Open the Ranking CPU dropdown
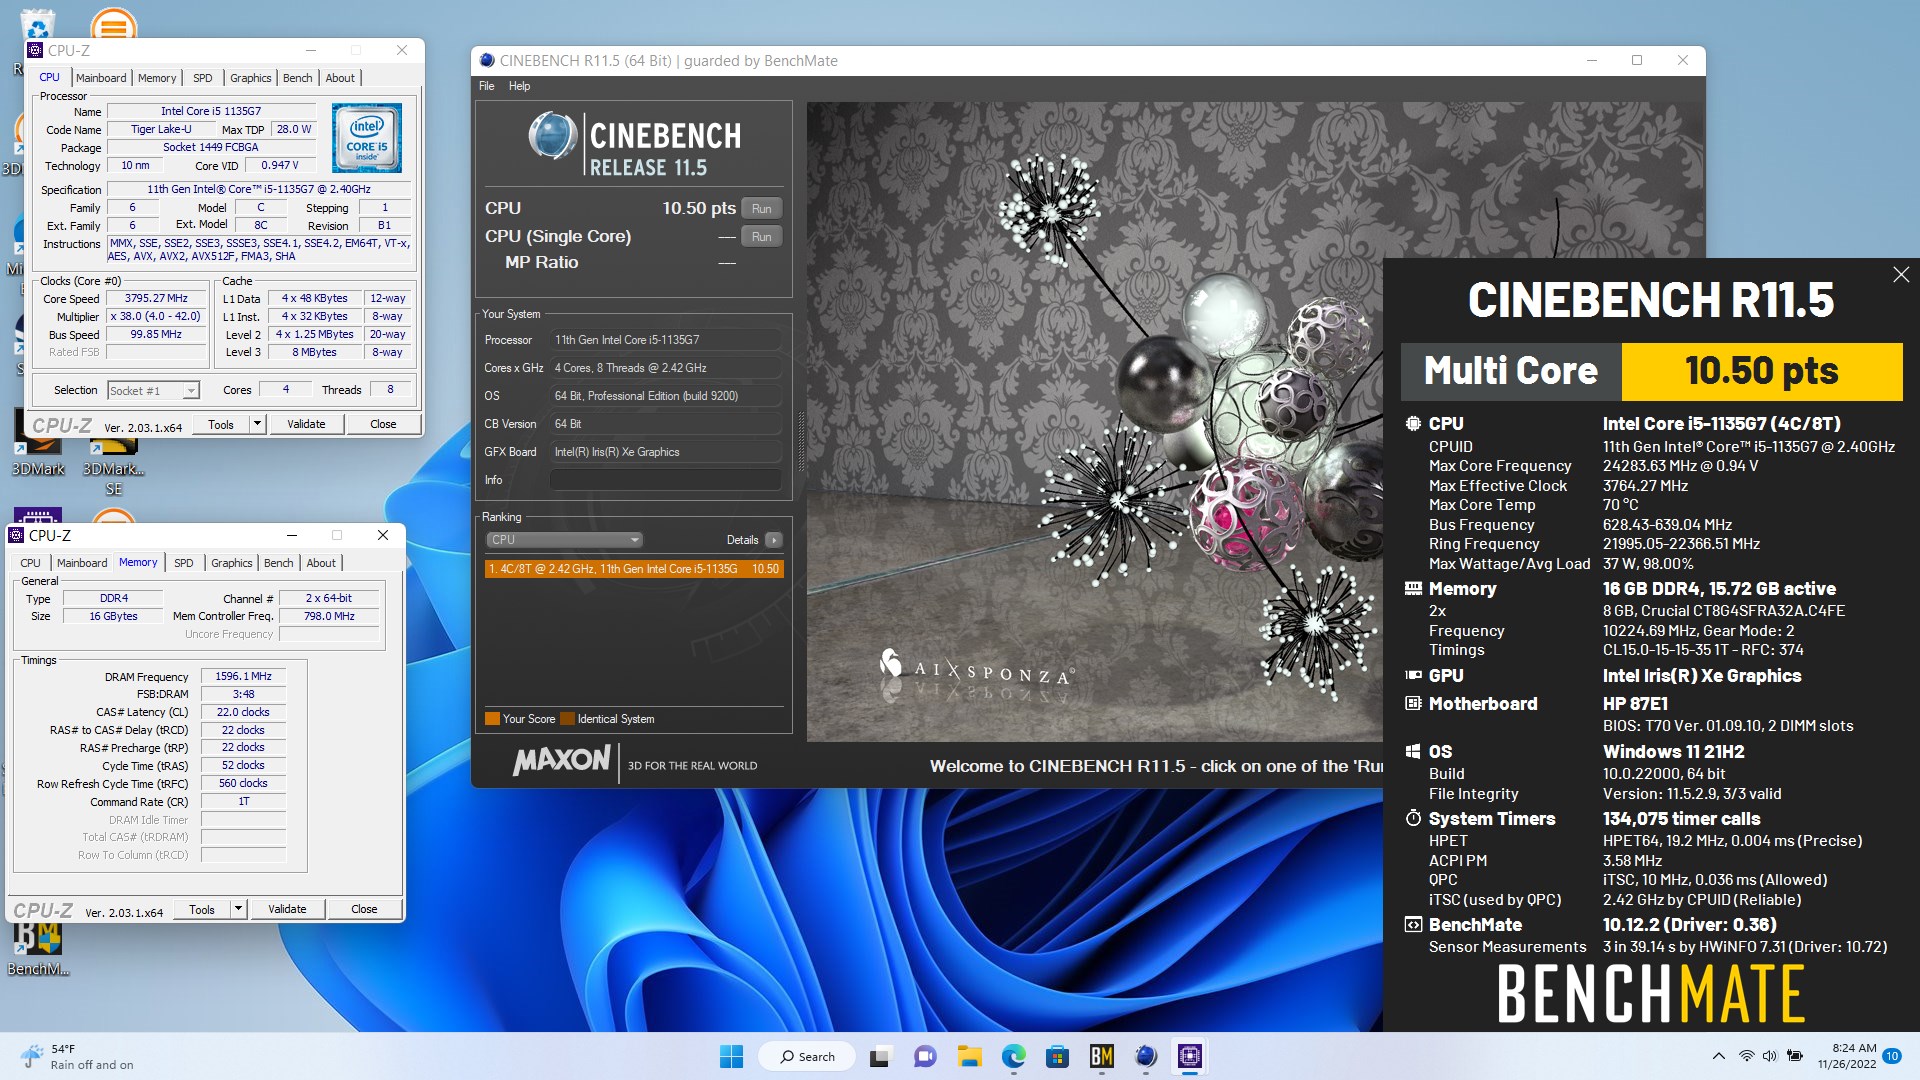Viewport: 1920px width, 1080px height. point(564,540)
